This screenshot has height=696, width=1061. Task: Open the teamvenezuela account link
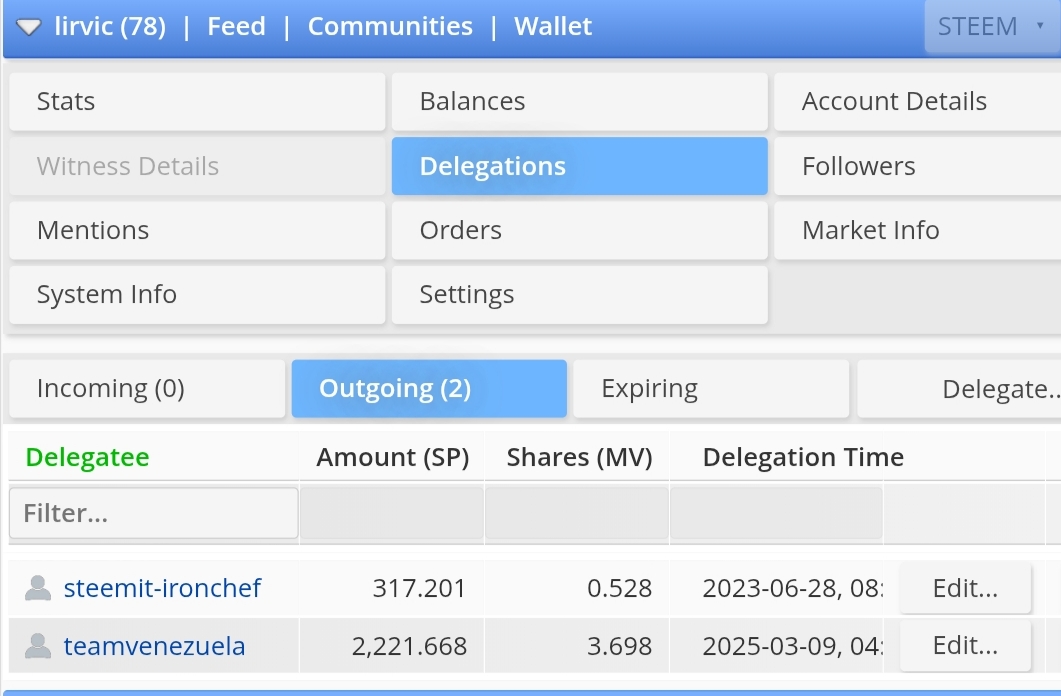(154, 646)
